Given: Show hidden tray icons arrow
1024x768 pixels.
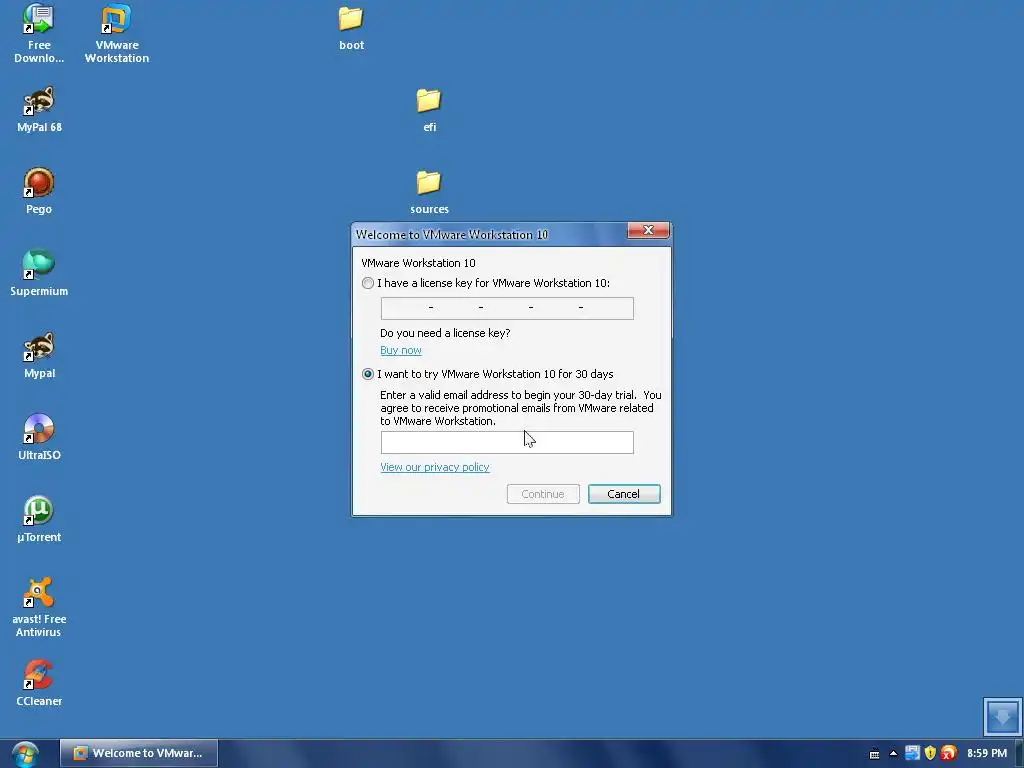Looking at the screenshot, I should (x=893, y=754).
